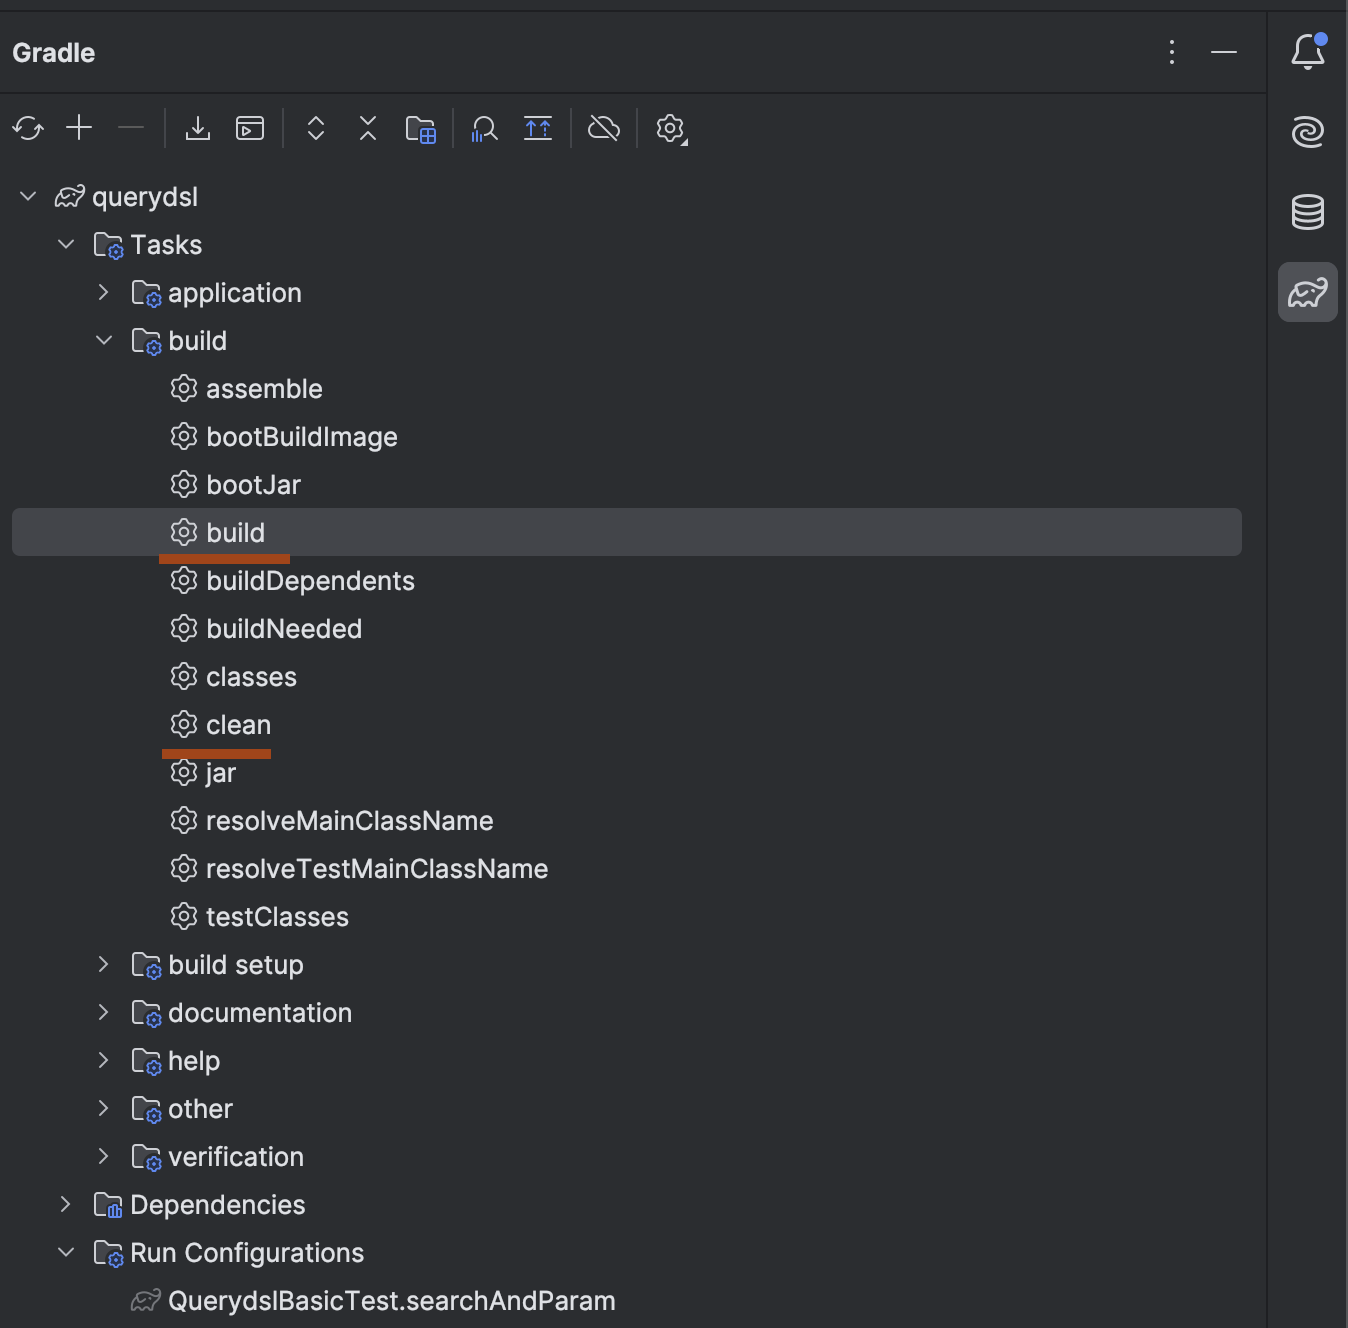Click Collapse All arrows icon

[x=368, y=128]
